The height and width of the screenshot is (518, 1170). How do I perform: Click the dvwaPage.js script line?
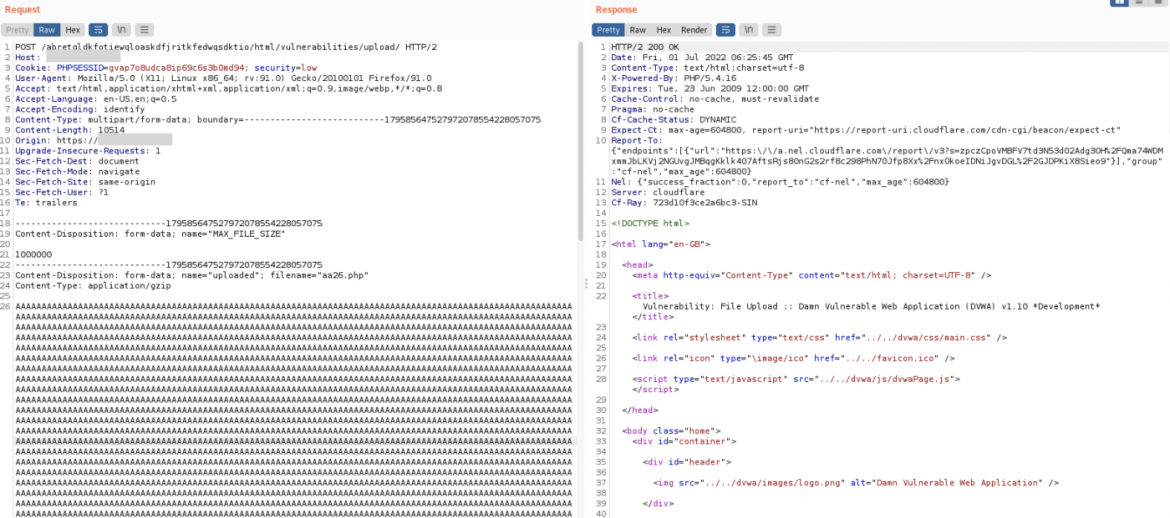tap(796, 379)
